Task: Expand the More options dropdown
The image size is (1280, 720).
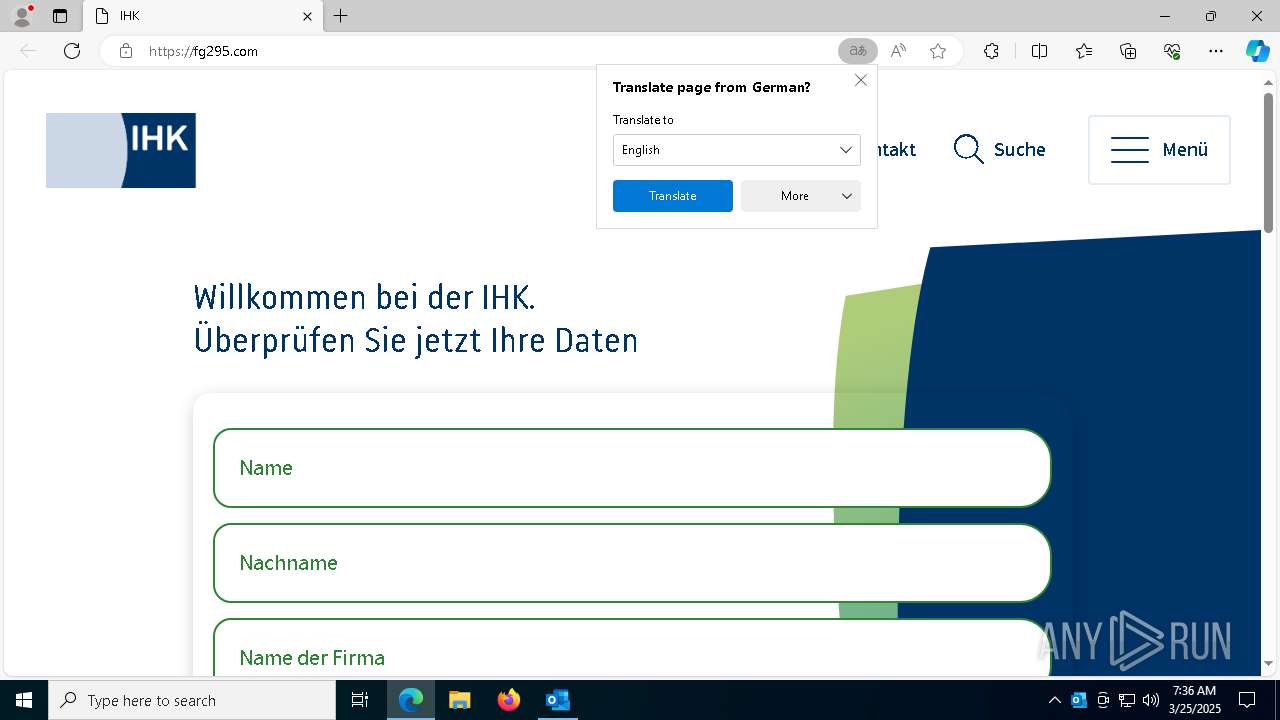Action: tap(801, 196)
